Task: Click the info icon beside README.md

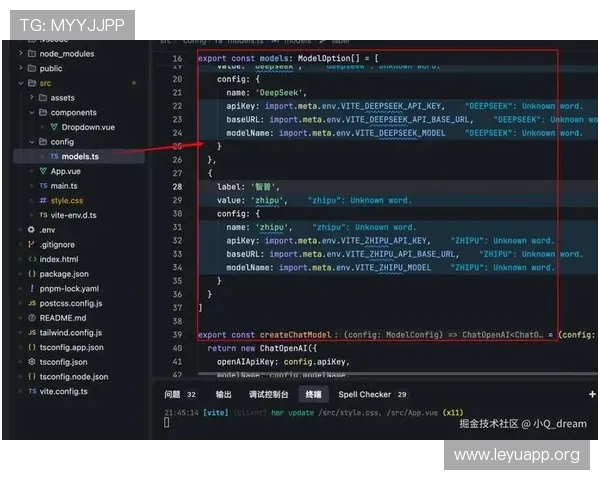Action: [32, 318]
